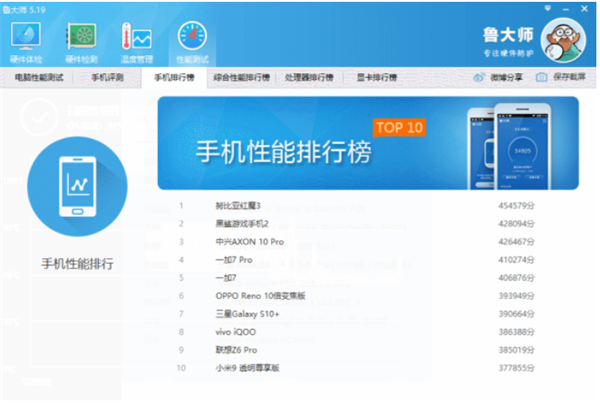
Task: Click 手机性能排行 label
Action: click(77, 264)
